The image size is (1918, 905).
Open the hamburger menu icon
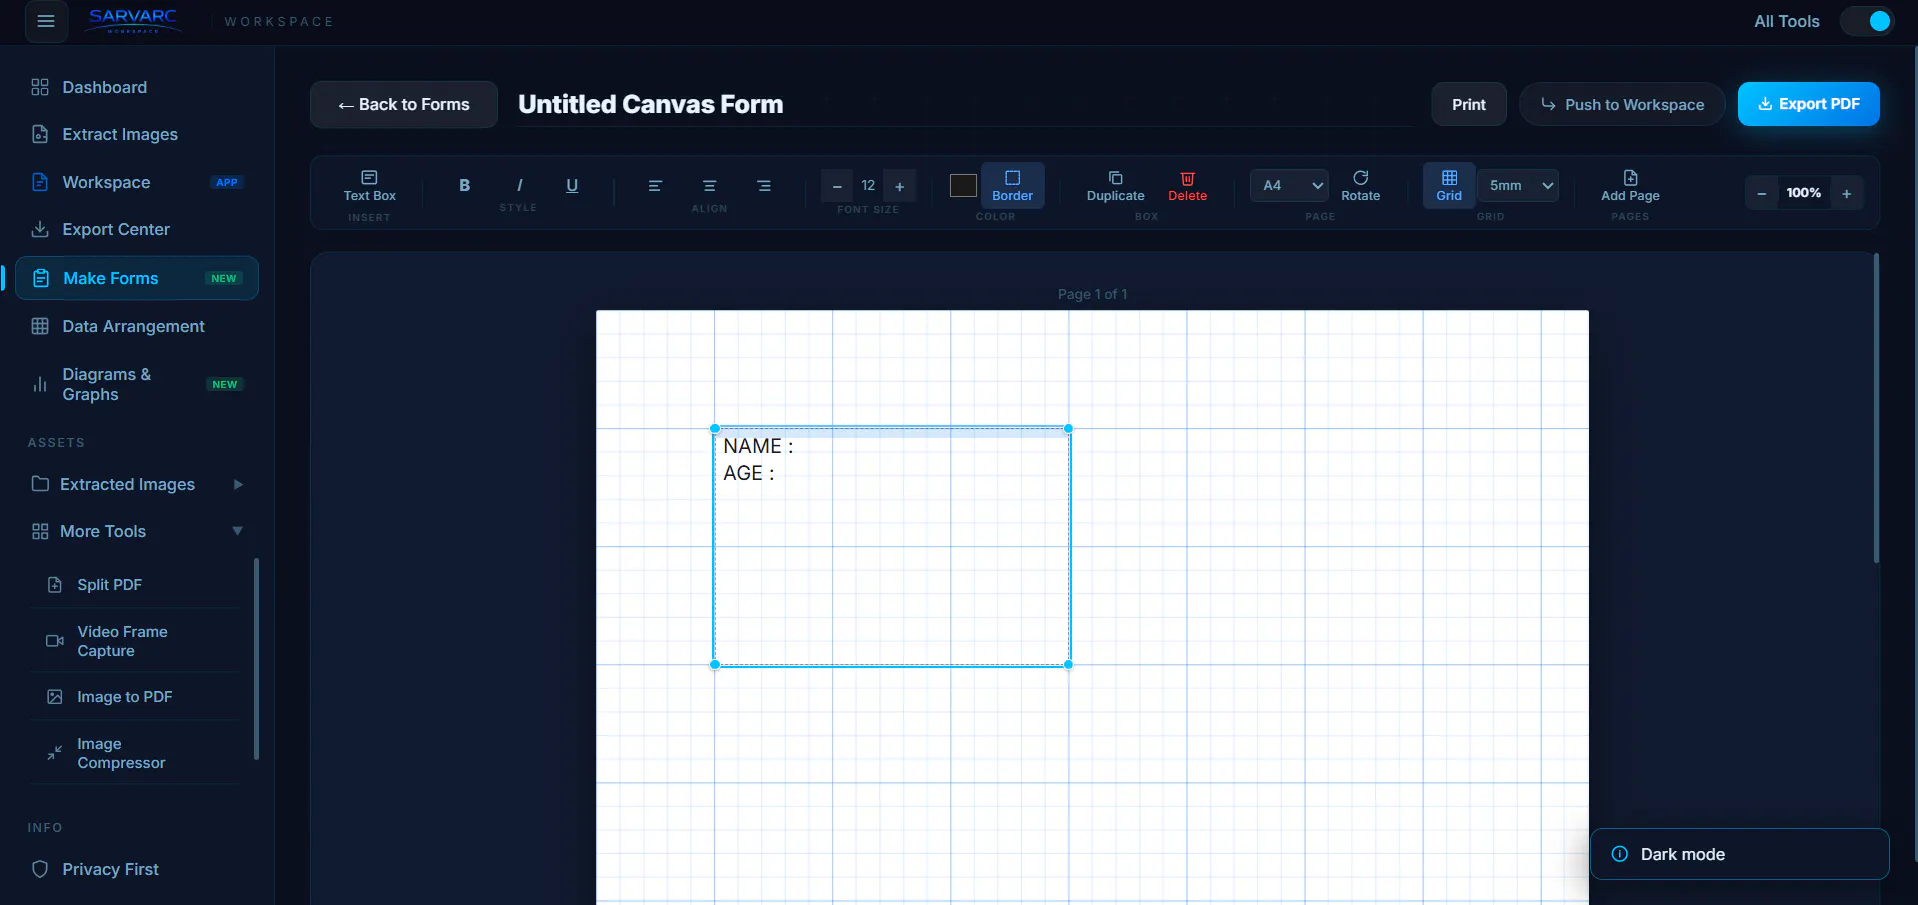pos(46,21)
